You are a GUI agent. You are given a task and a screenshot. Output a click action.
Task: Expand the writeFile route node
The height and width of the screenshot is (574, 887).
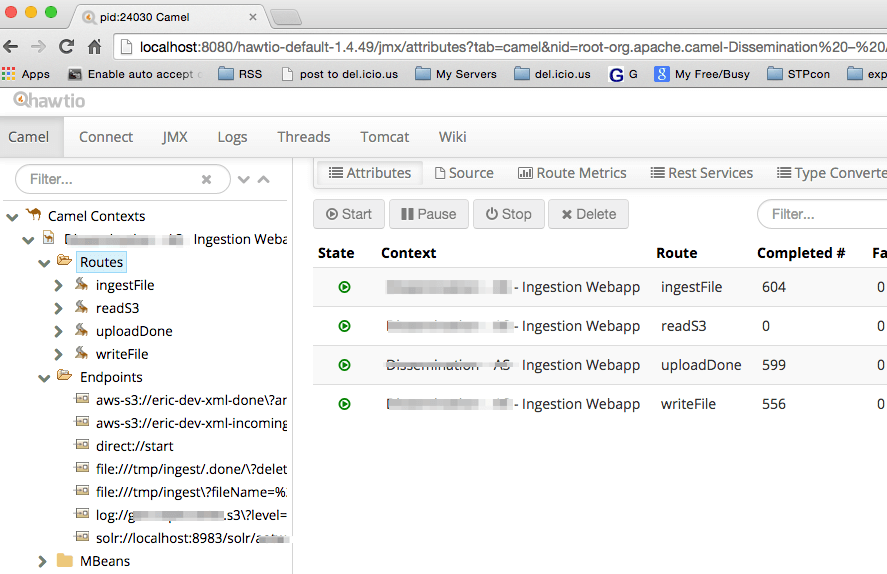coord(58,355)
